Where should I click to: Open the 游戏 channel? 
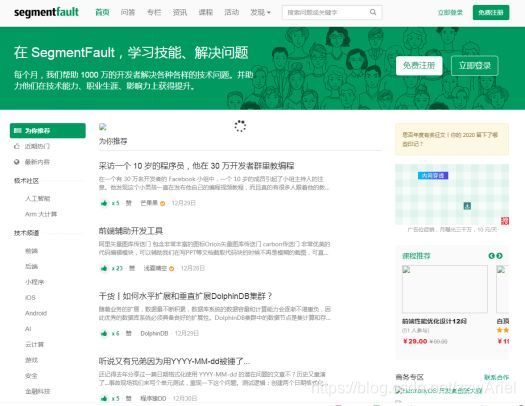[x=31, y=360]
